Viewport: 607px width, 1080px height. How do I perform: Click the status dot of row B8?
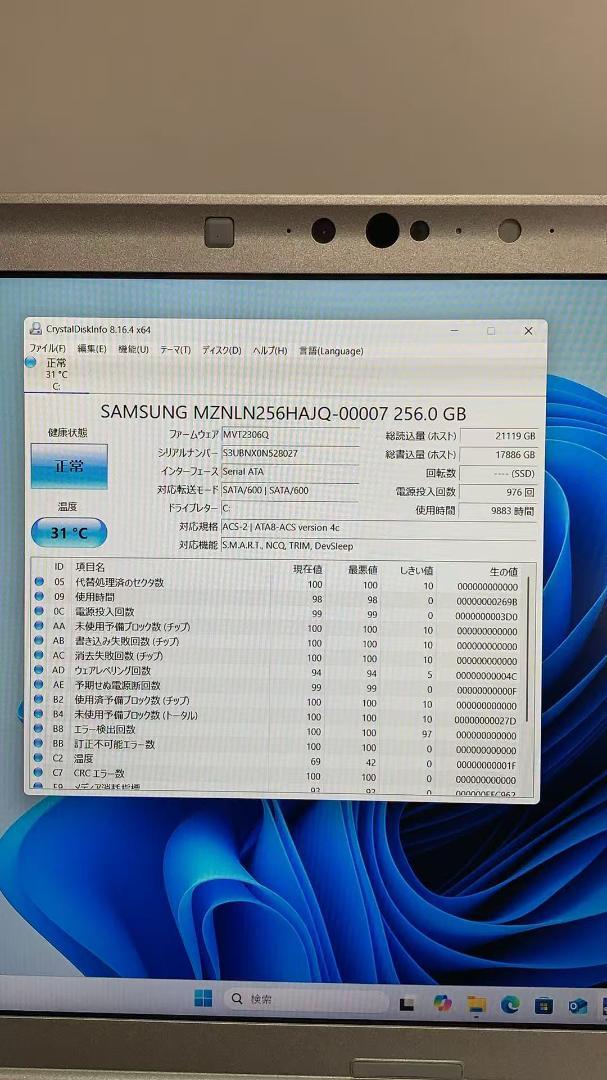pyautogui.click(x=39, y=729)
